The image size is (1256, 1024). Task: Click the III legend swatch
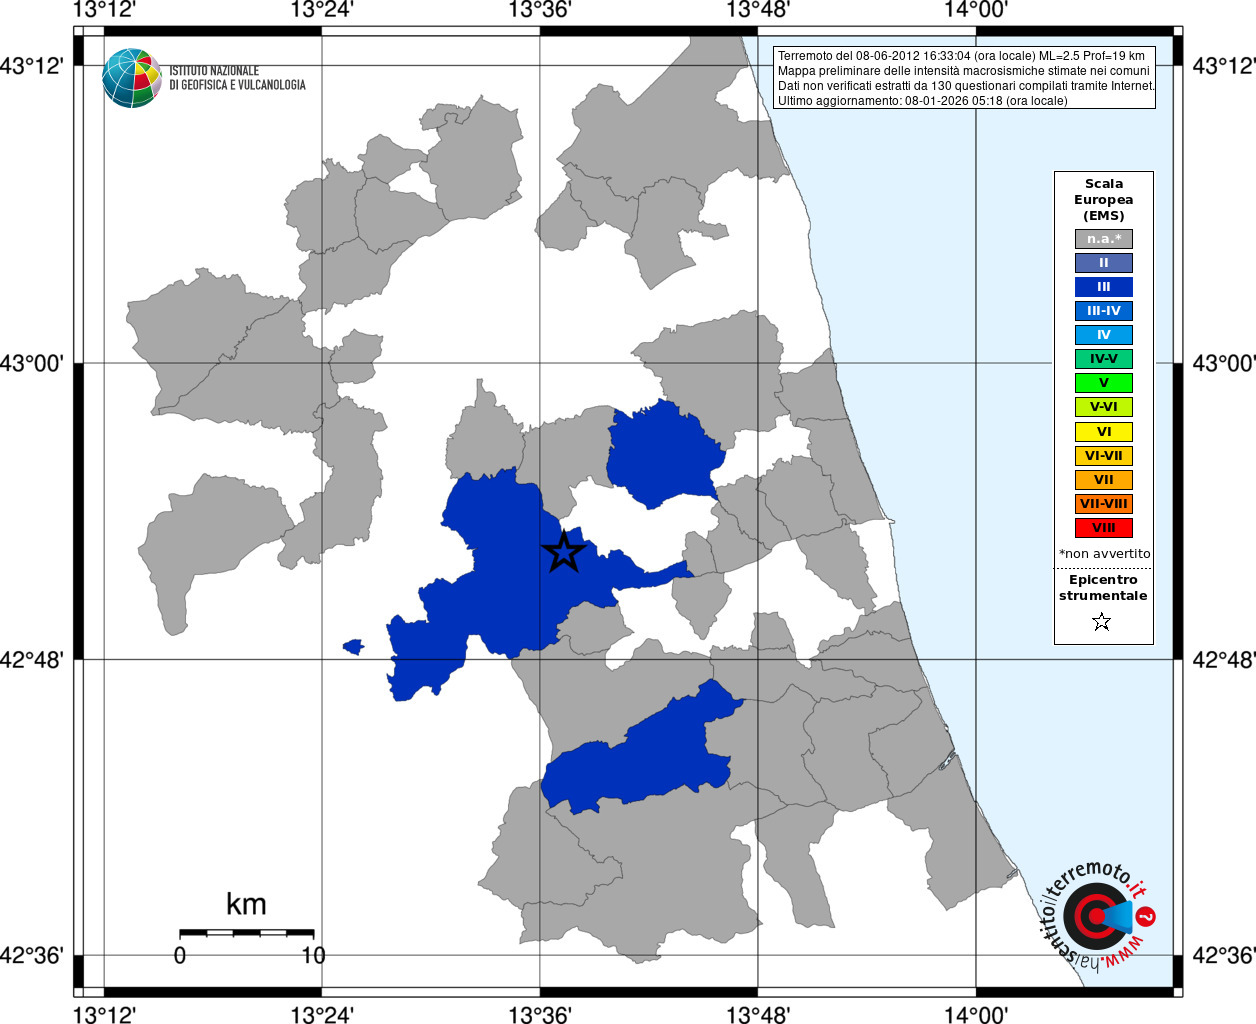point(1104,287)
